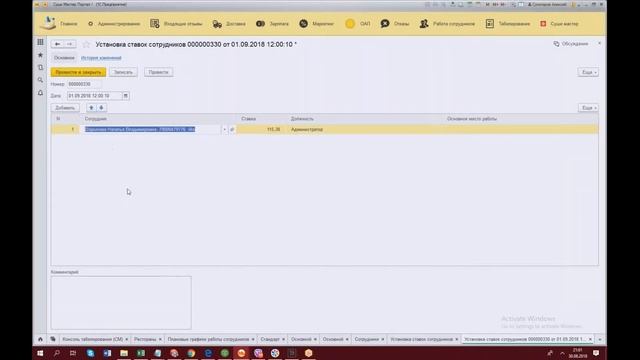Switch to the Стандарт tab
The height and width of the screenshot is (360, 640).
pyautogui.click(x=270, y=339)
